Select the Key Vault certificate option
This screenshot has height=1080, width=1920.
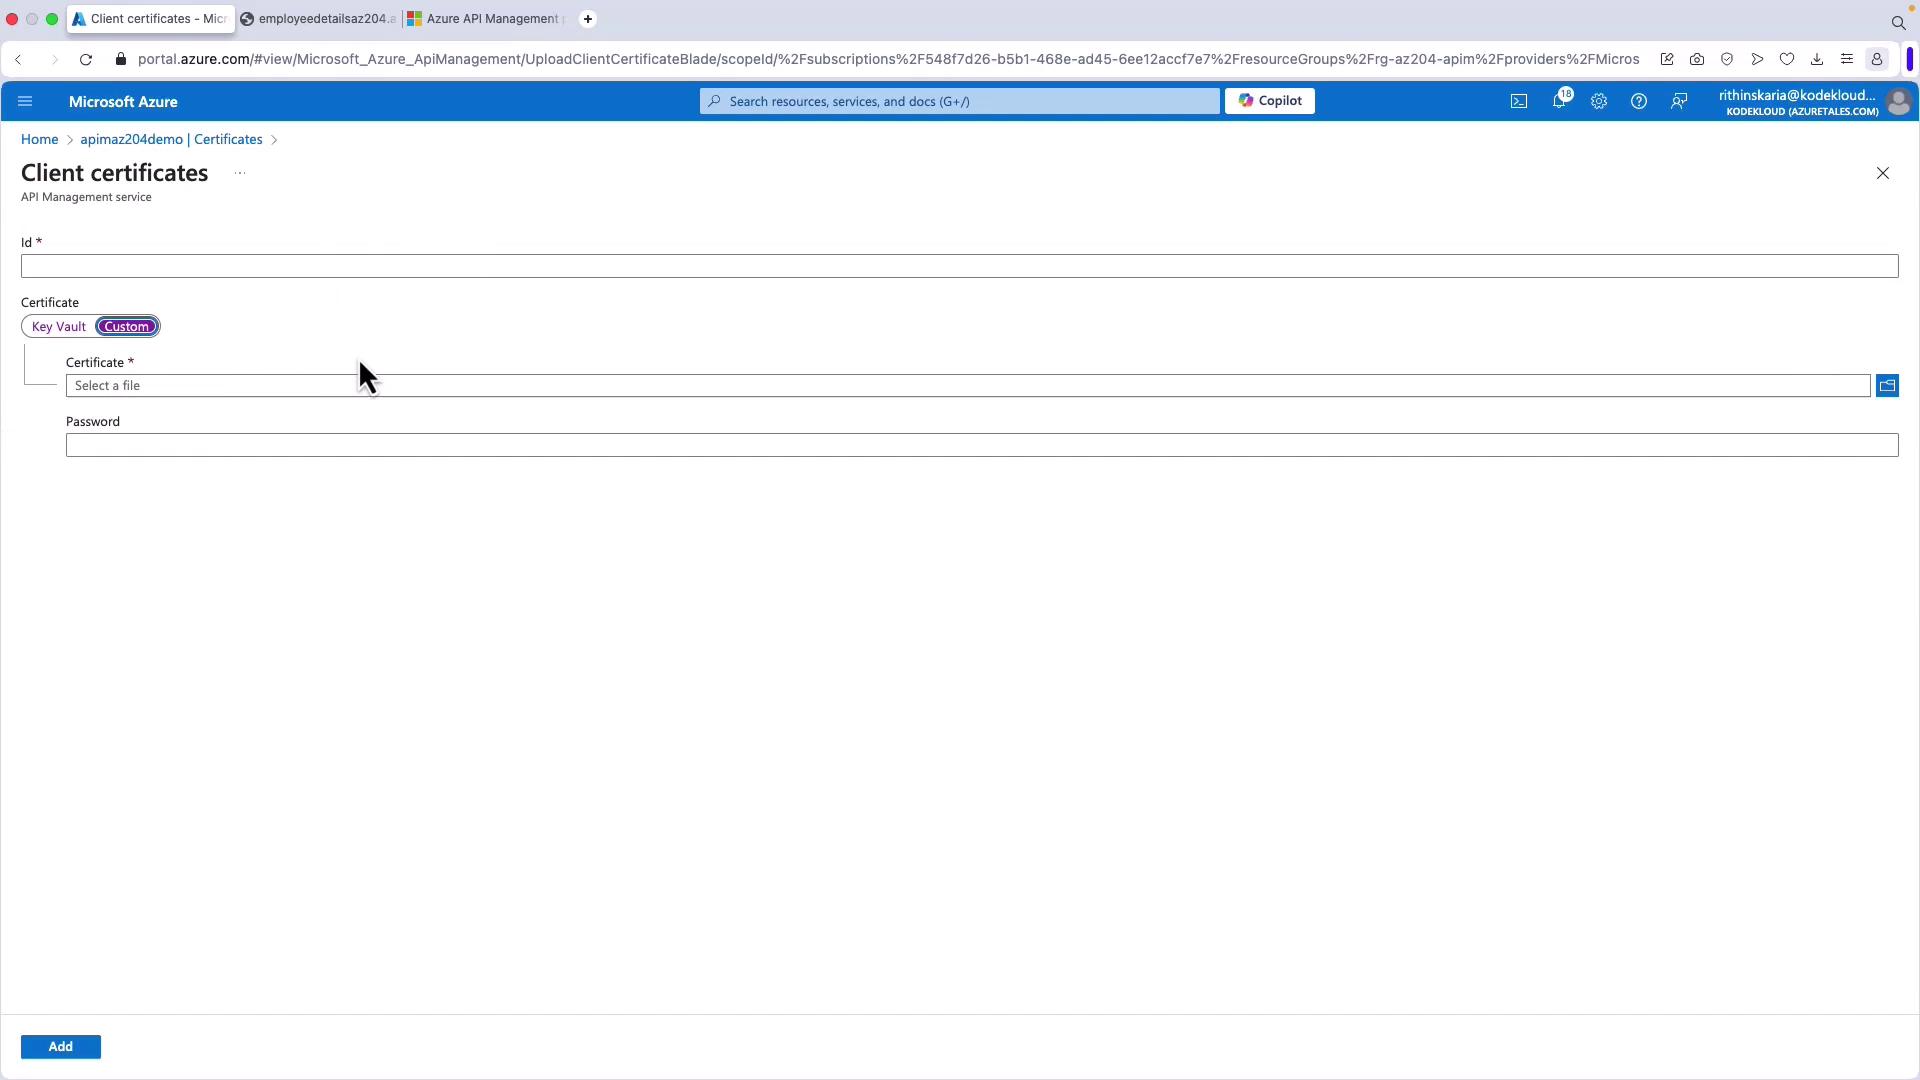click(x=59, y=326)
